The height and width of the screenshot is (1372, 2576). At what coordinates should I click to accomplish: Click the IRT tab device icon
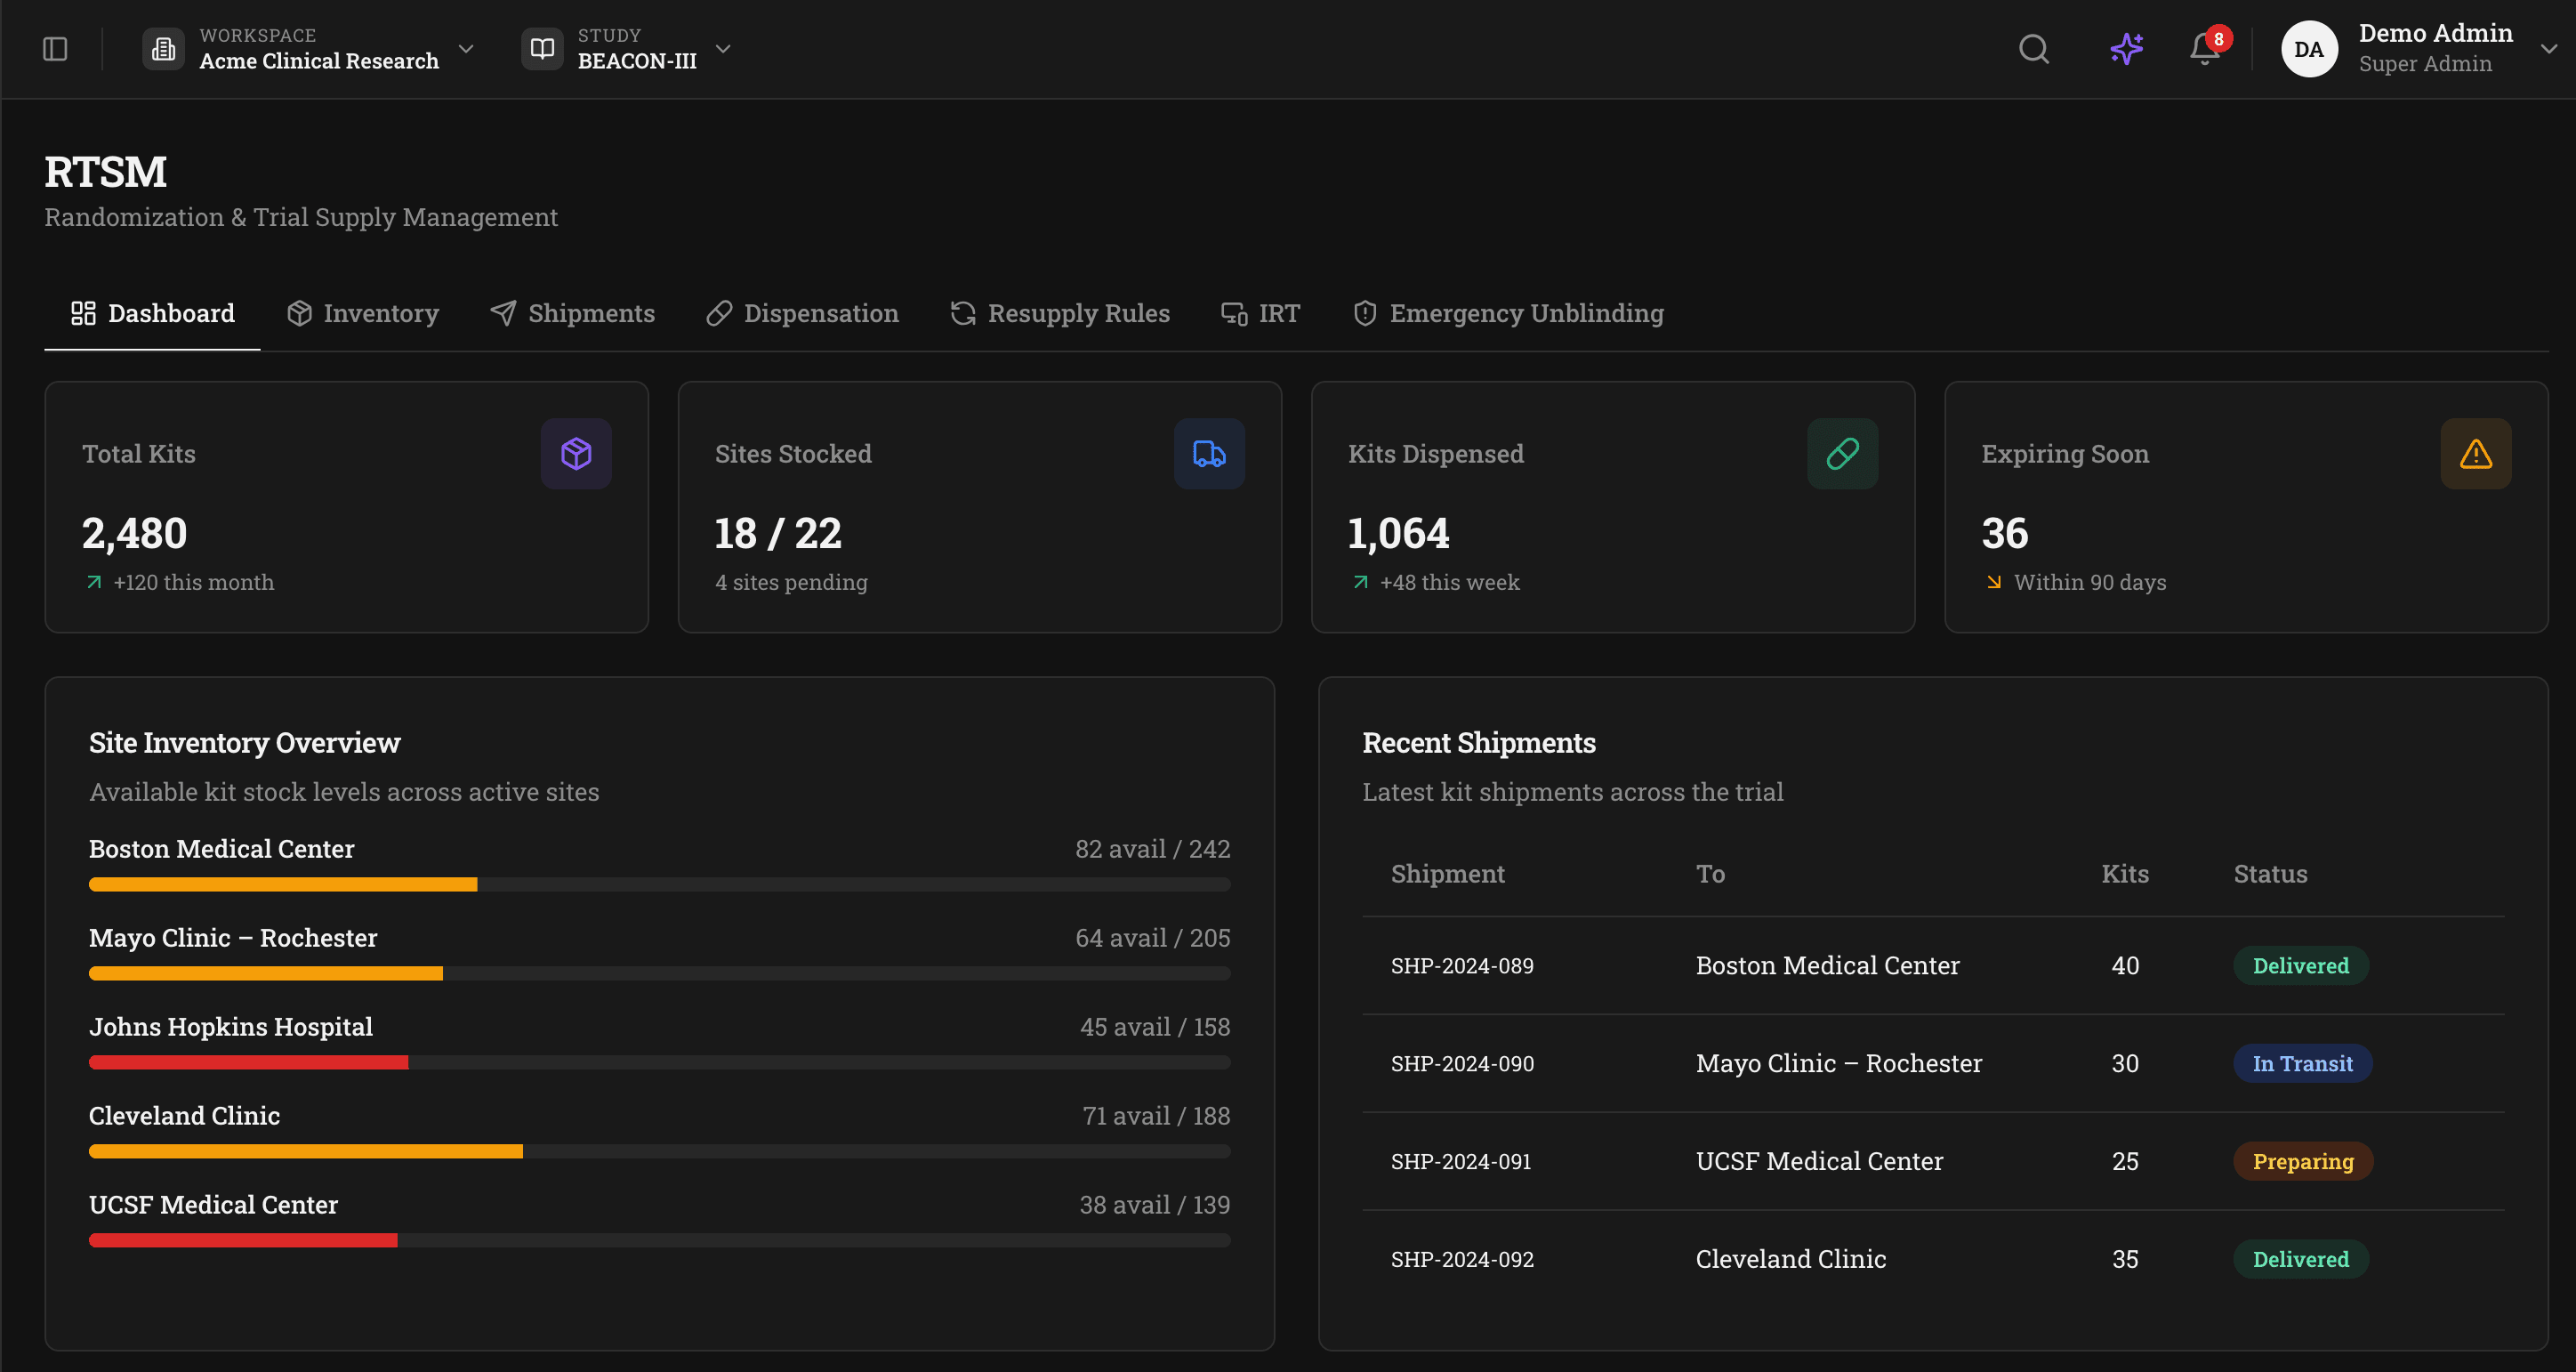point(1234,313)
